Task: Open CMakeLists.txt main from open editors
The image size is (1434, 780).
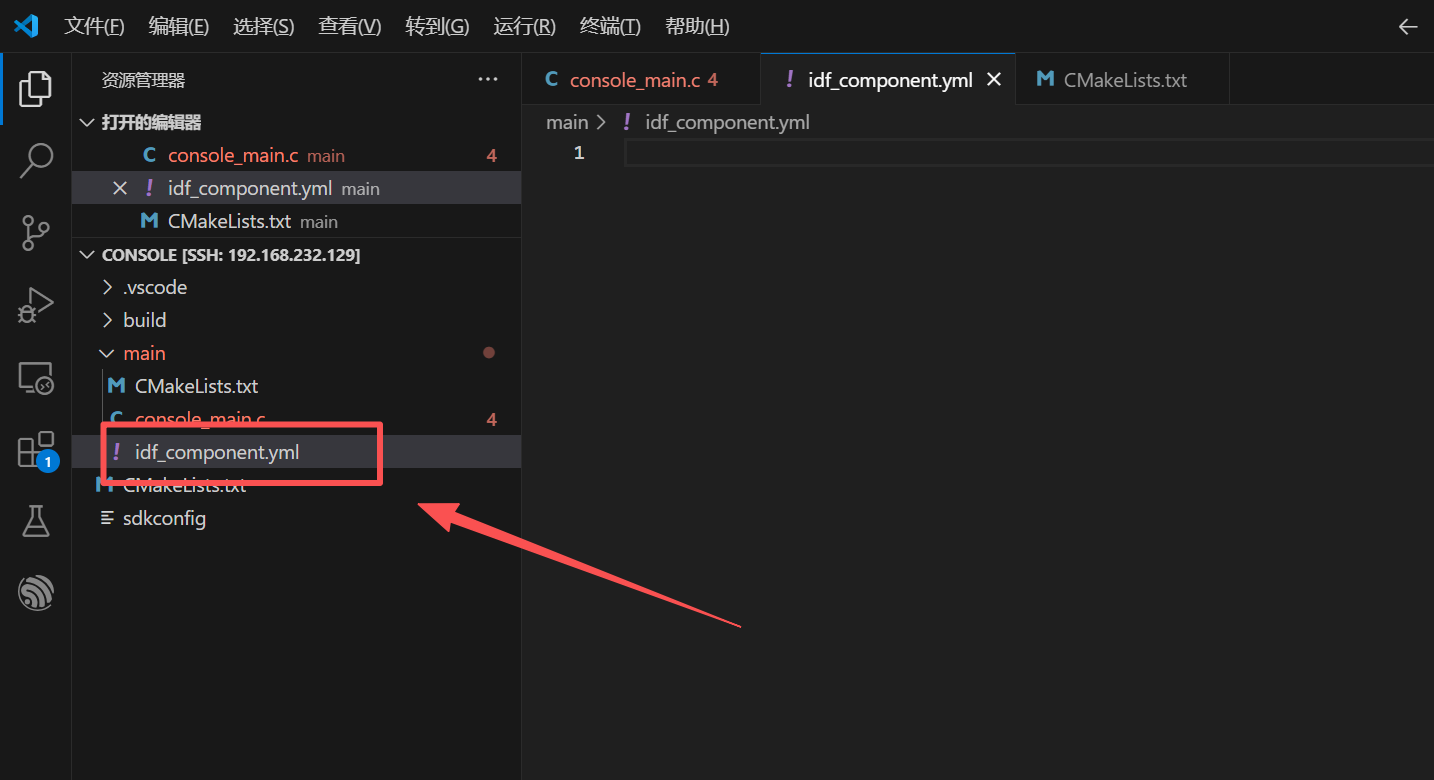Action: pyautogui.click(x=296, y=221)
